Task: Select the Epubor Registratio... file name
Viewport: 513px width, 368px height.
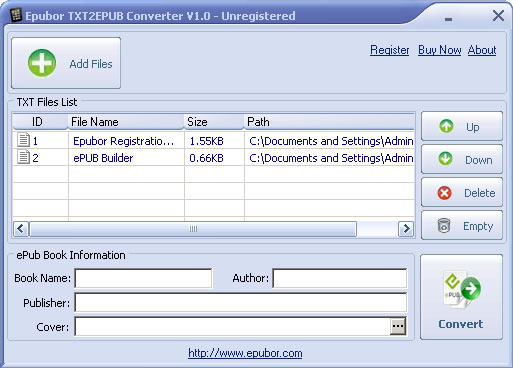Action: (123, 141)
